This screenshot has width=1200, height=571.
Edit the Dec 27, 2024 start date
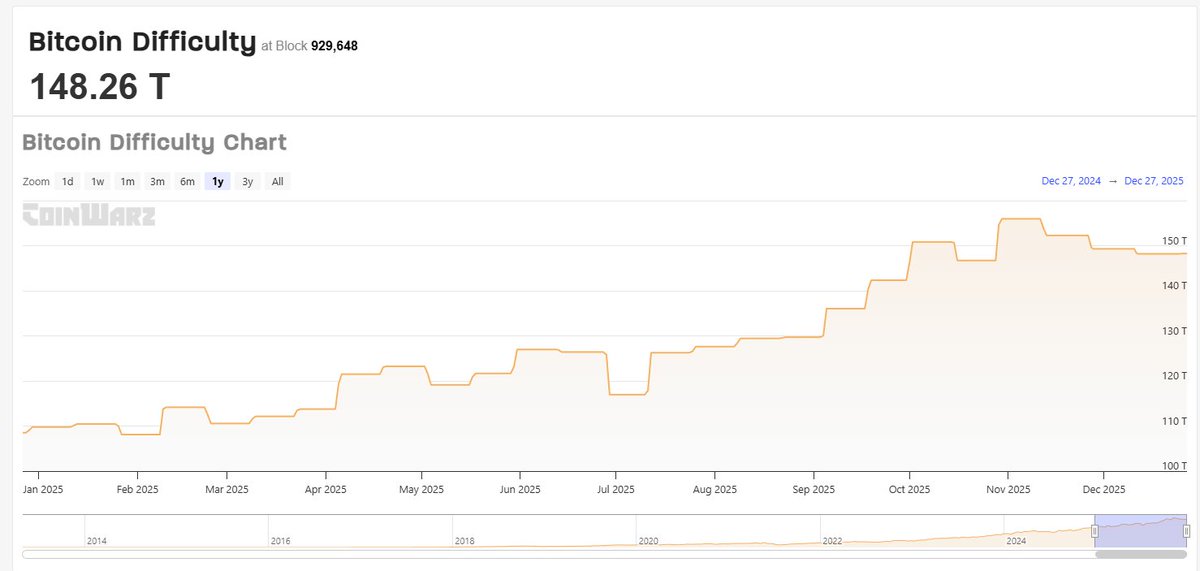1071,181
